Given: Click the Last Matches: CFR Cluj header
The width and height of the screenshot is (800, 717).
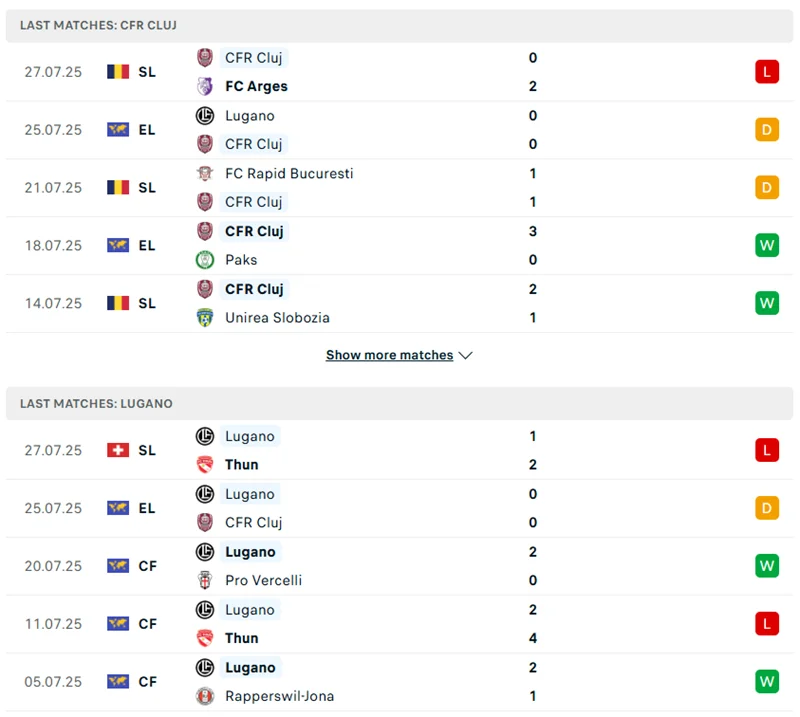Looking at the screenshot, I should tap(98, 25).
